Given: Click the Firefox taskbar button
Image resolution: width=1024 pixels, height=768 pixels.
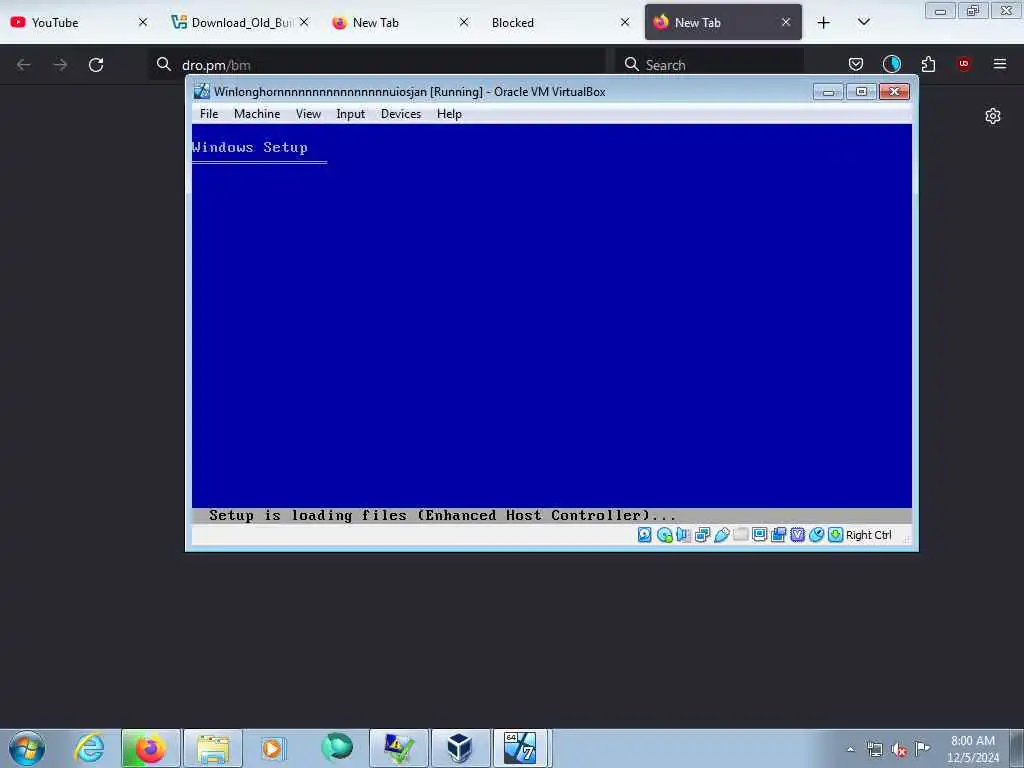Looking at the screenshot, I should [150, 748].
